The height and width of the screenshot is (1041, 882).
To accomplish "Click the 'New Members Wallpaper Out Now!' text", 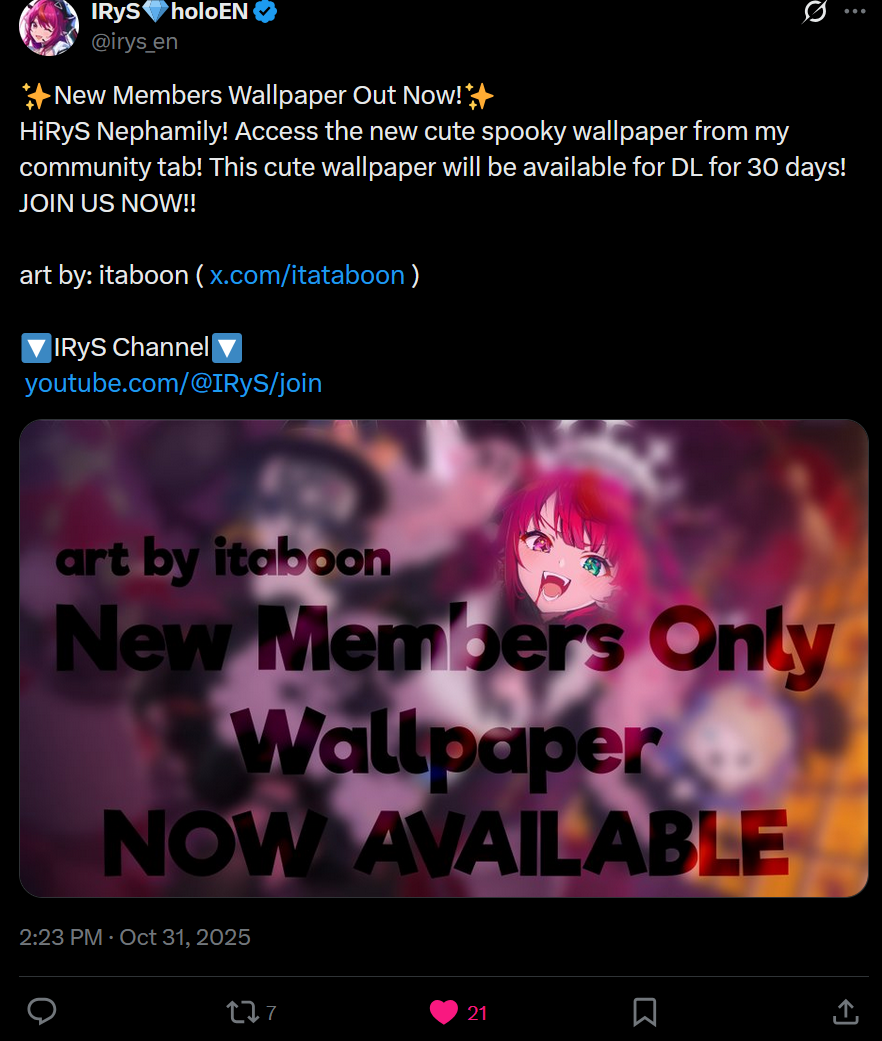I will 258,96.
